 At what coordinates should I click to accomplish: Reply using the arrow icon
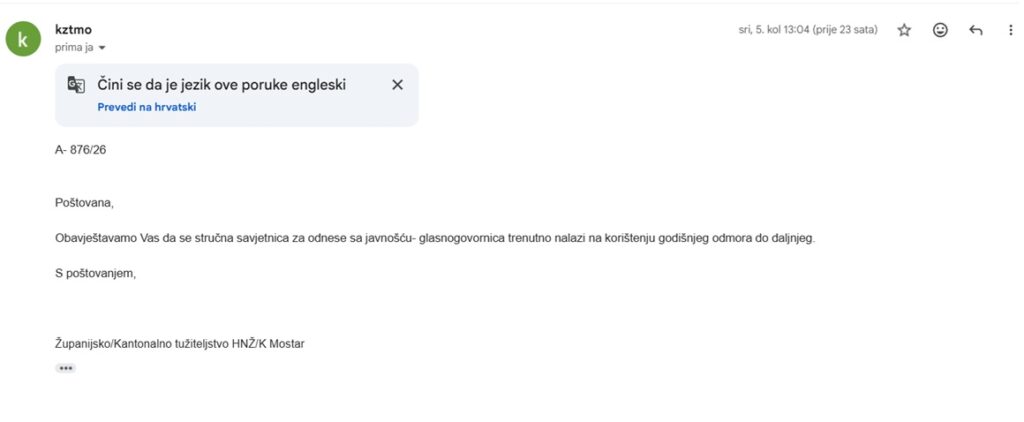[x=976, y=30]
